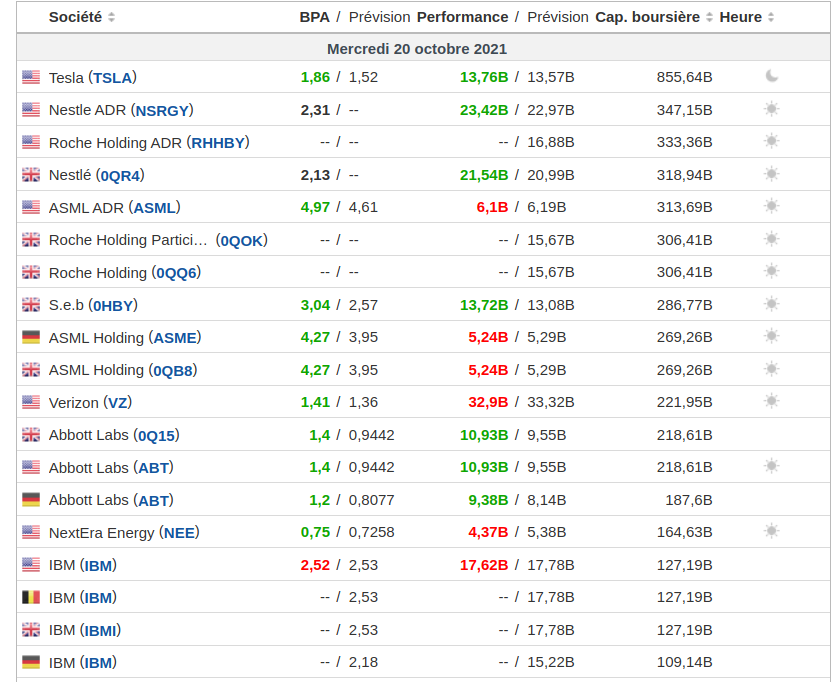Screen dimensions: 838x682
Task: Click the UK flag beside Nestlé (0QR4)
Action: tap(31, 175)
